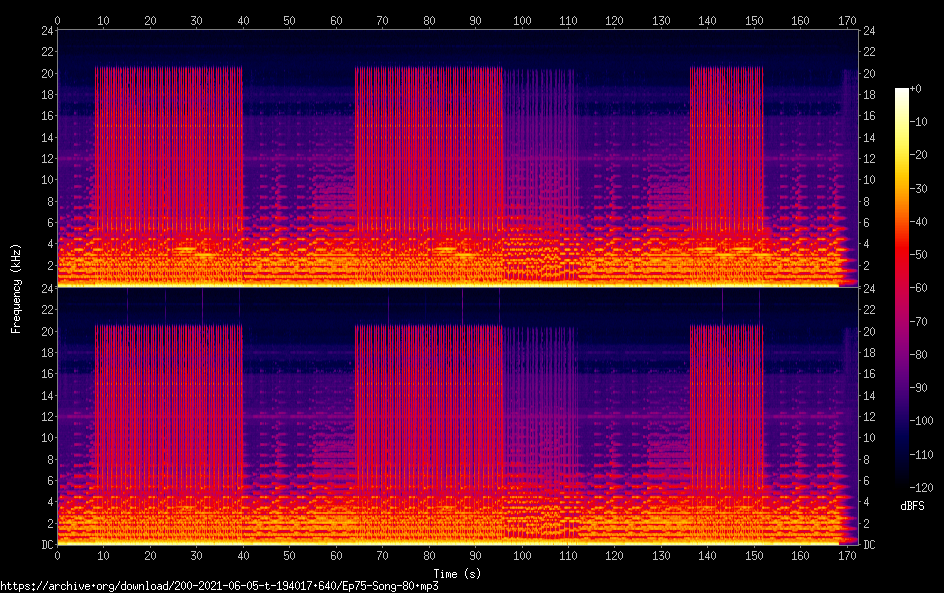Screen dimensions: 944x593
Task: Select the '-110' color scale label
Action: click(921, 455)
